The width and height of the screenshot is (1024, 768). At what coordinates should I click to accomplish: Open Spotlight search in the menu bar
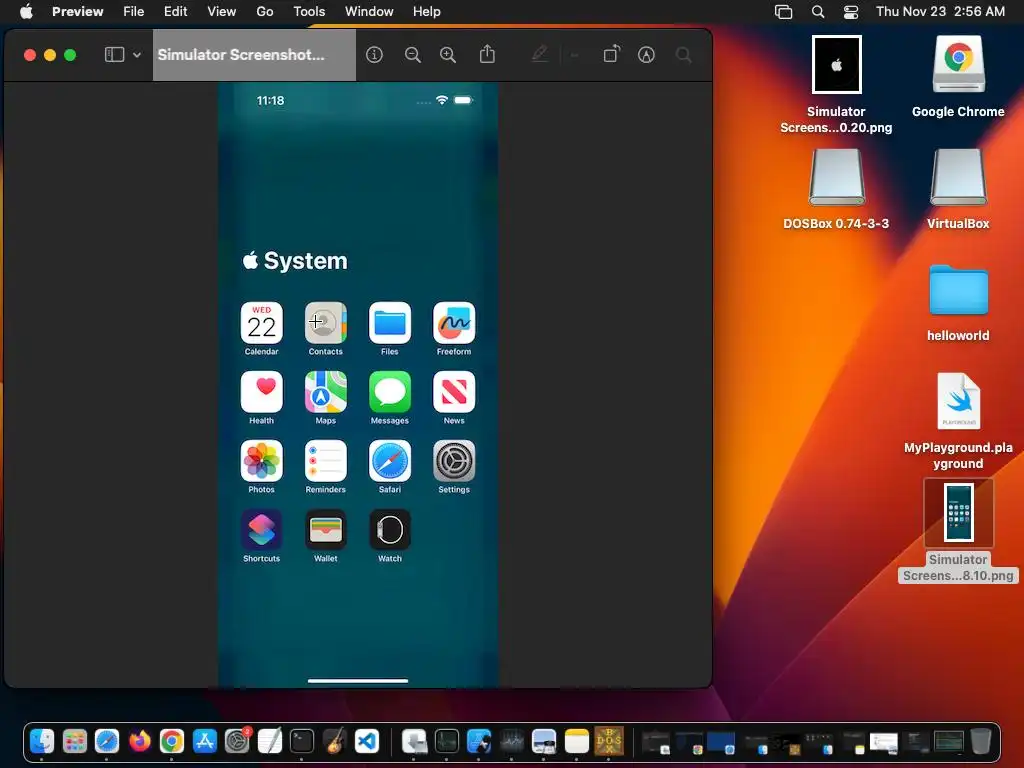pyautogui.click(x=818, y=11)
